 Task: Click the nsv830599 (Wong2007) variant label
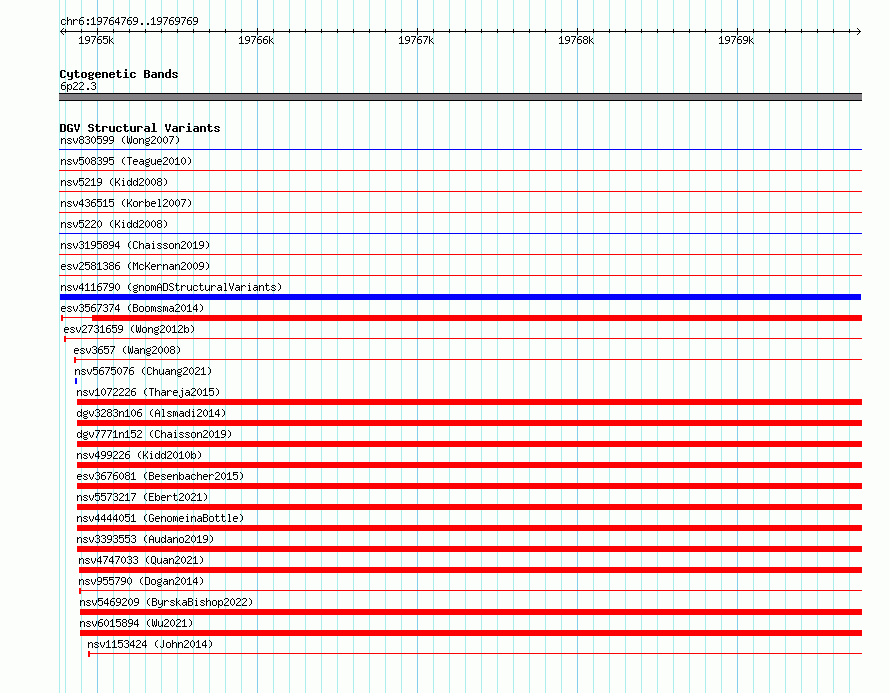pyautogui.click(x=120, y=140)
